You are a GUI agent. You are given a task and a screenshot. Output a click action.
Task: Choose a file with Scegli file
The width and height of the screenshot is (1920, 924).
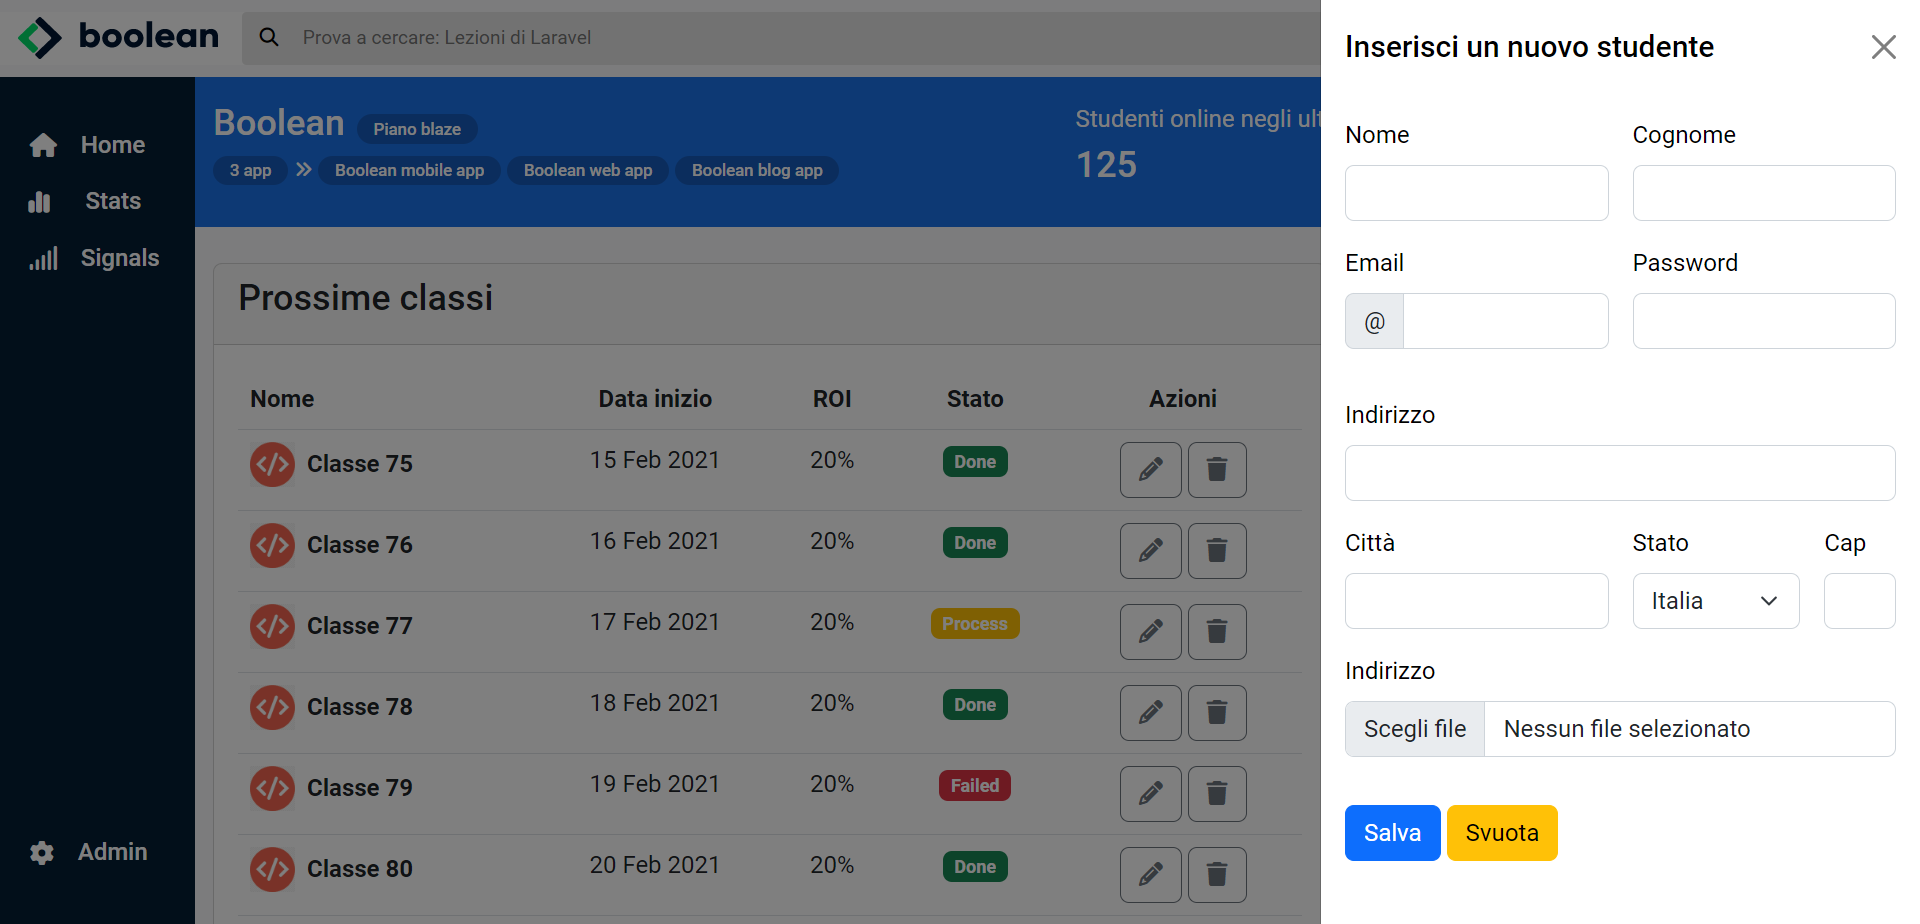pos(1414,728)
